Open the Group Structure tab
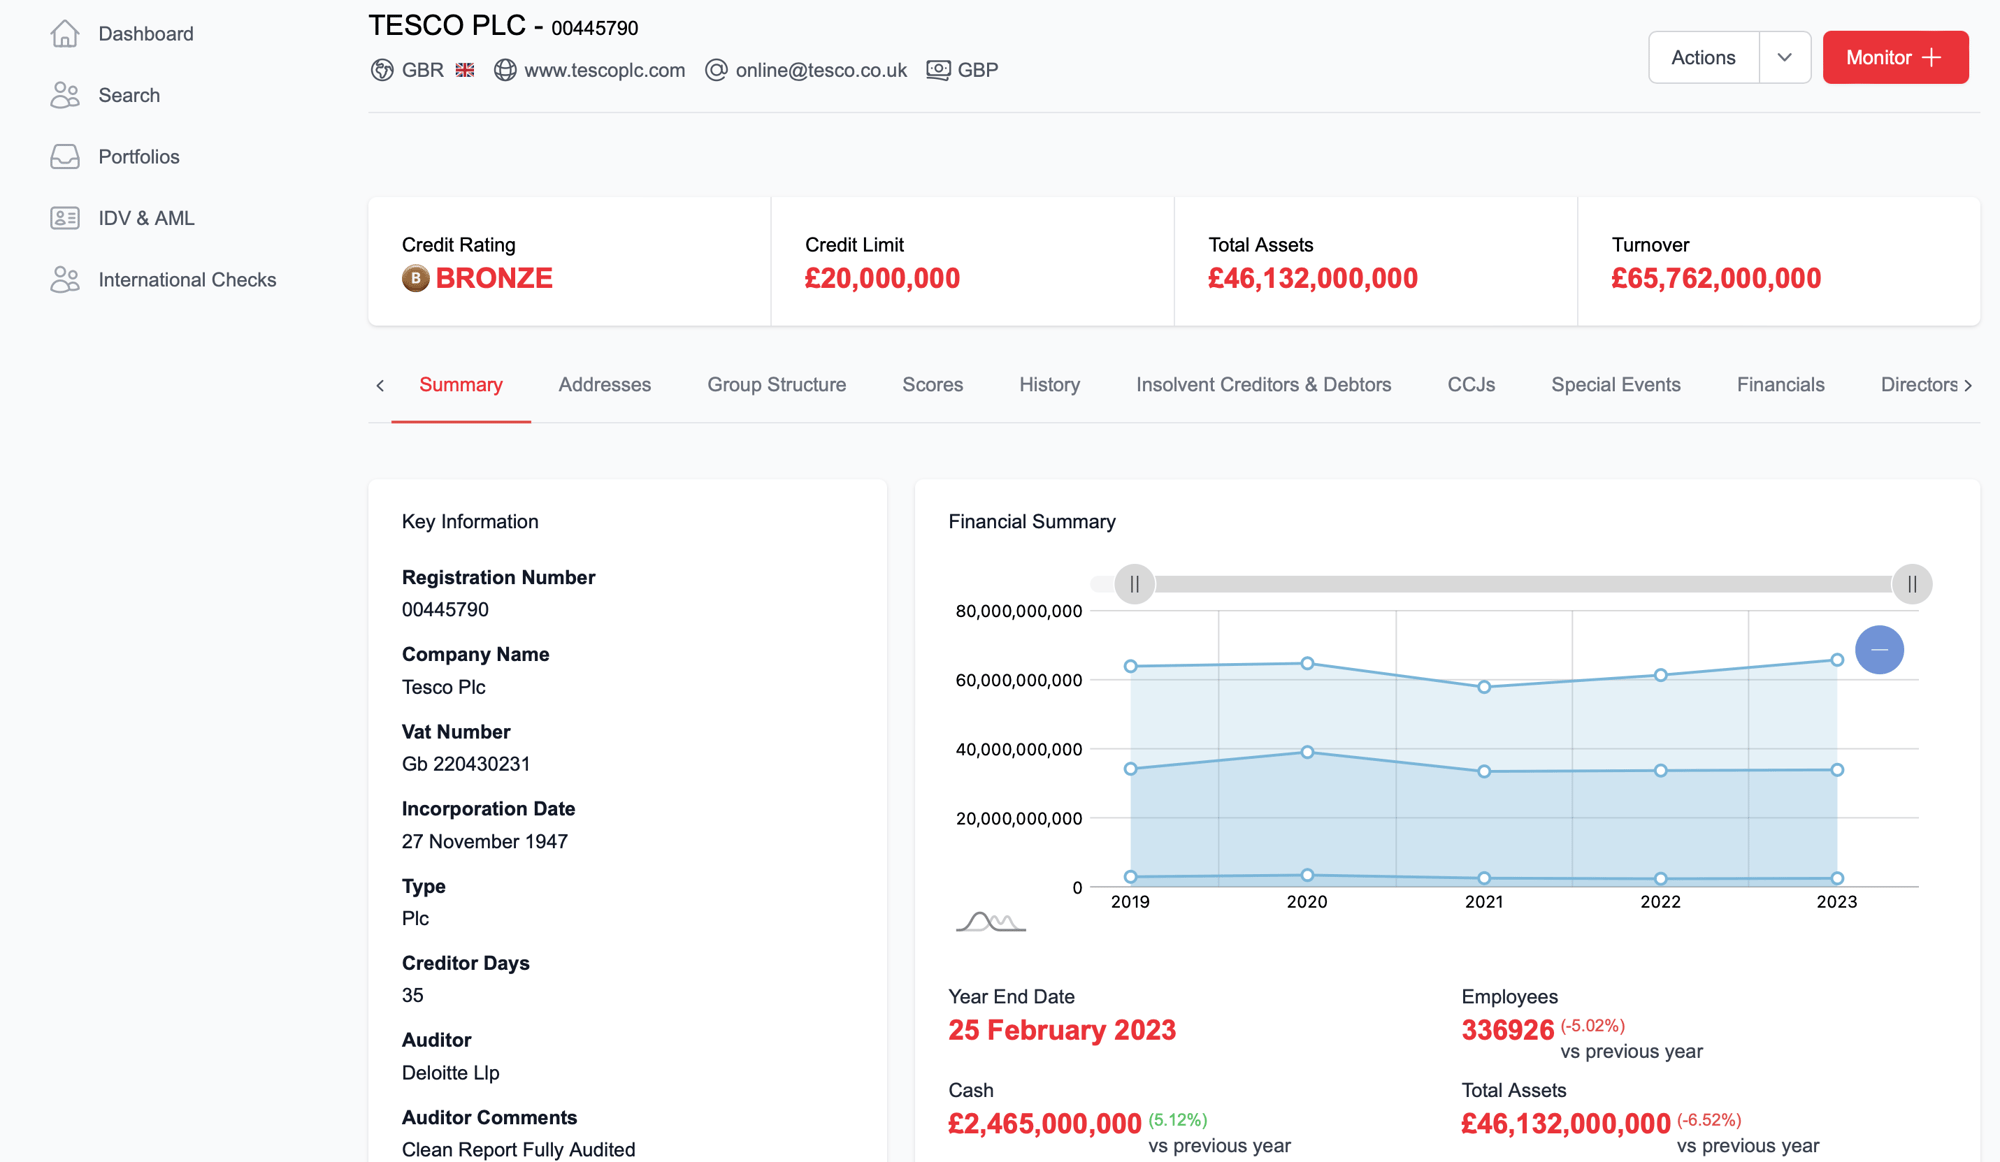This screenshot has height=1162, width=2000. click(x=777, y=385)
